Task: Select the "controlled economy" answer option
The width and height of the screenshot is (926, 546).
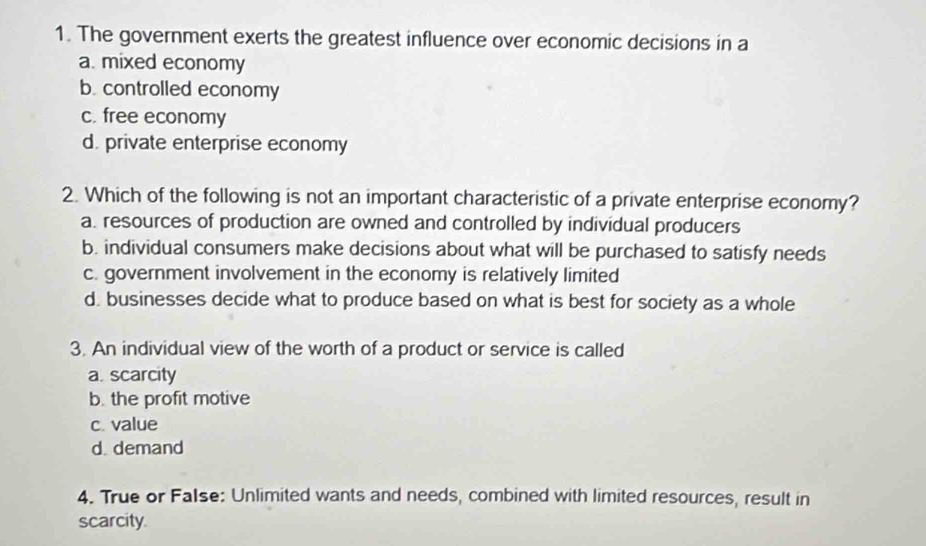Action: [x=190, y=90]
